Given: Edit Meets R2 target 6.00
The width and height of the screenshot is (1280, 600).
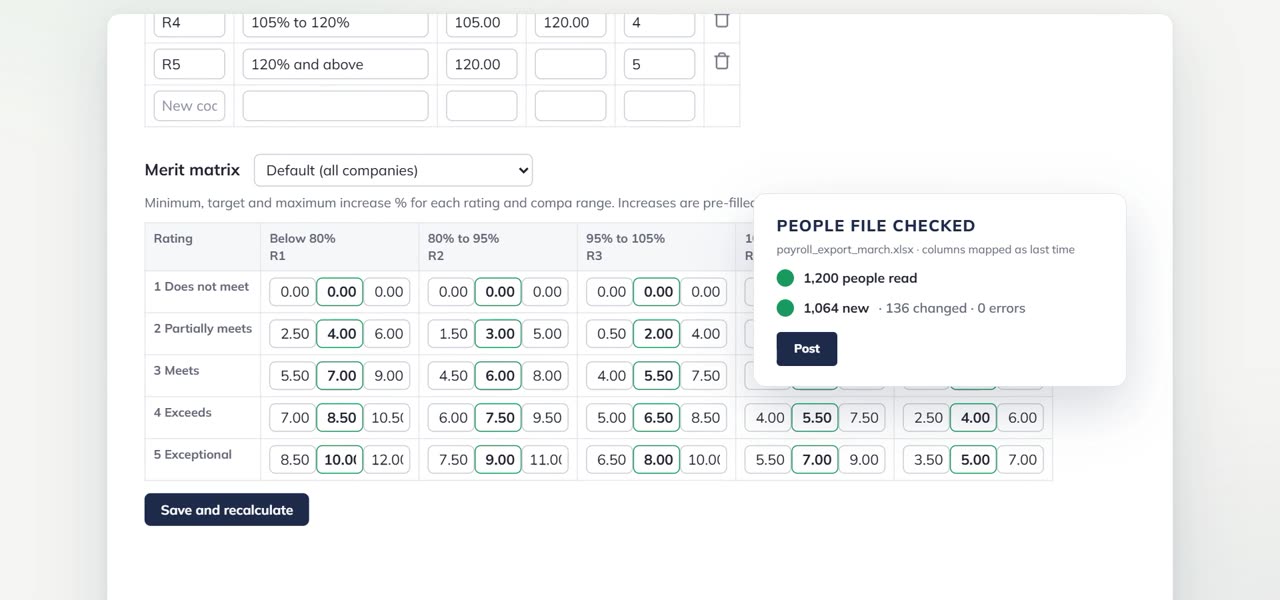Looking at the screenshot, I should click(498, 376).
